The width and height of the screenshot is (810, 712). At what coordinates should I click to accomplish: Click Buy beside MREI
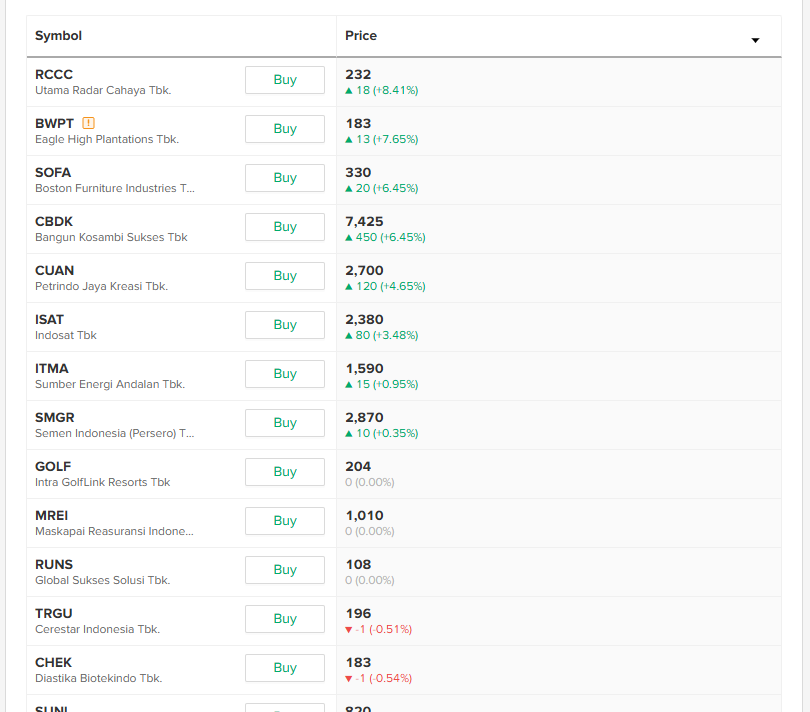pyautogui.click(x=285, y=521)
